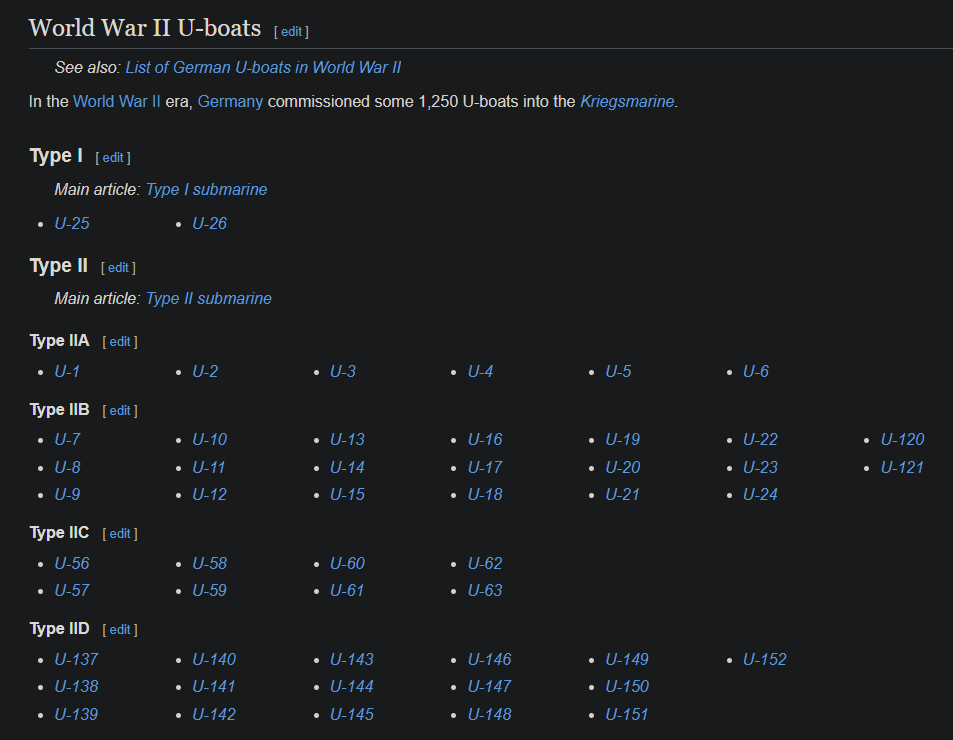Open the U-21 link
Screen dimensions: 953x740
622,495
